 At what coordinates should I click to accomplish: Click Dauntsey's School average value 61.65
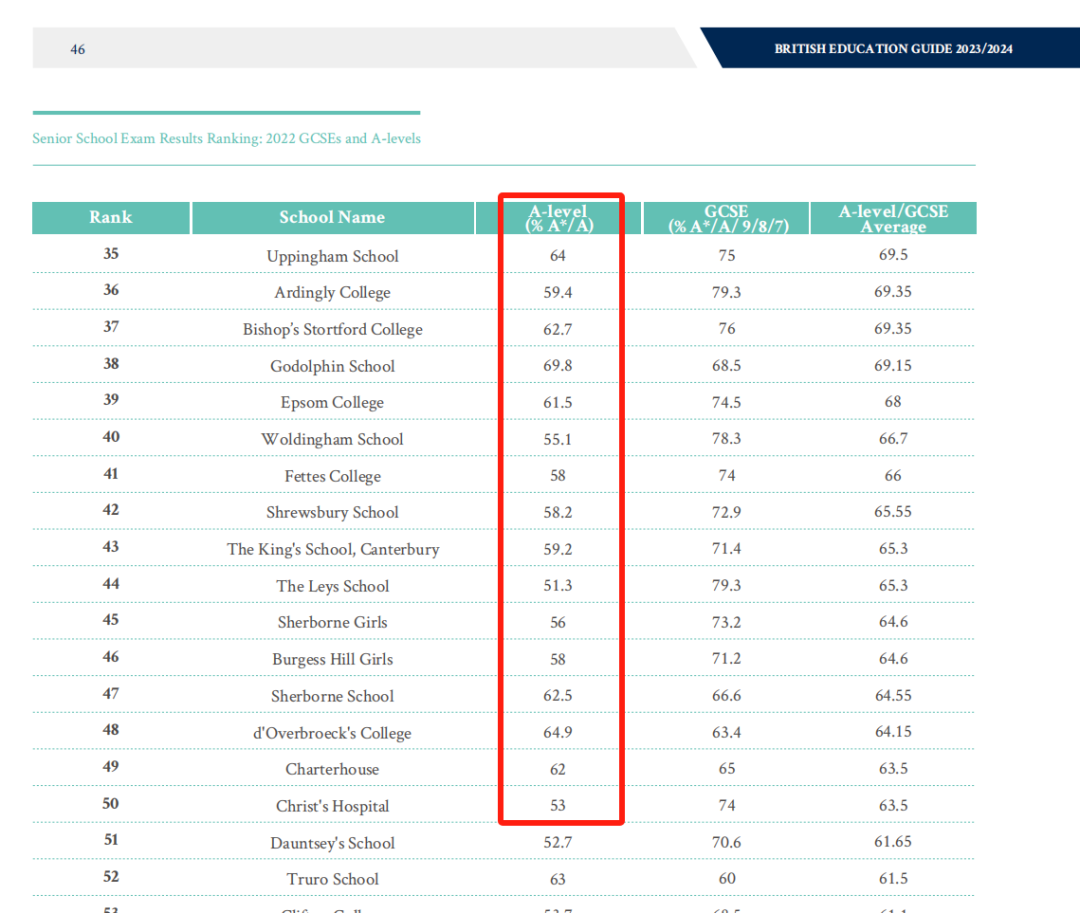pos(893,842)
